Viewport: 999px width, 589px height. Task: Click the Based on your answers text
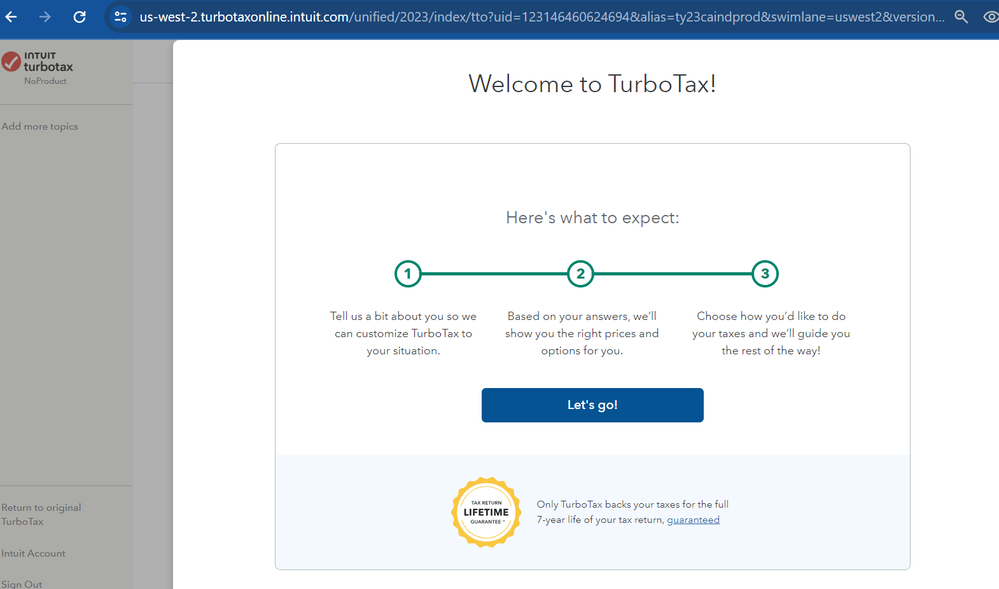coord(582,333)
